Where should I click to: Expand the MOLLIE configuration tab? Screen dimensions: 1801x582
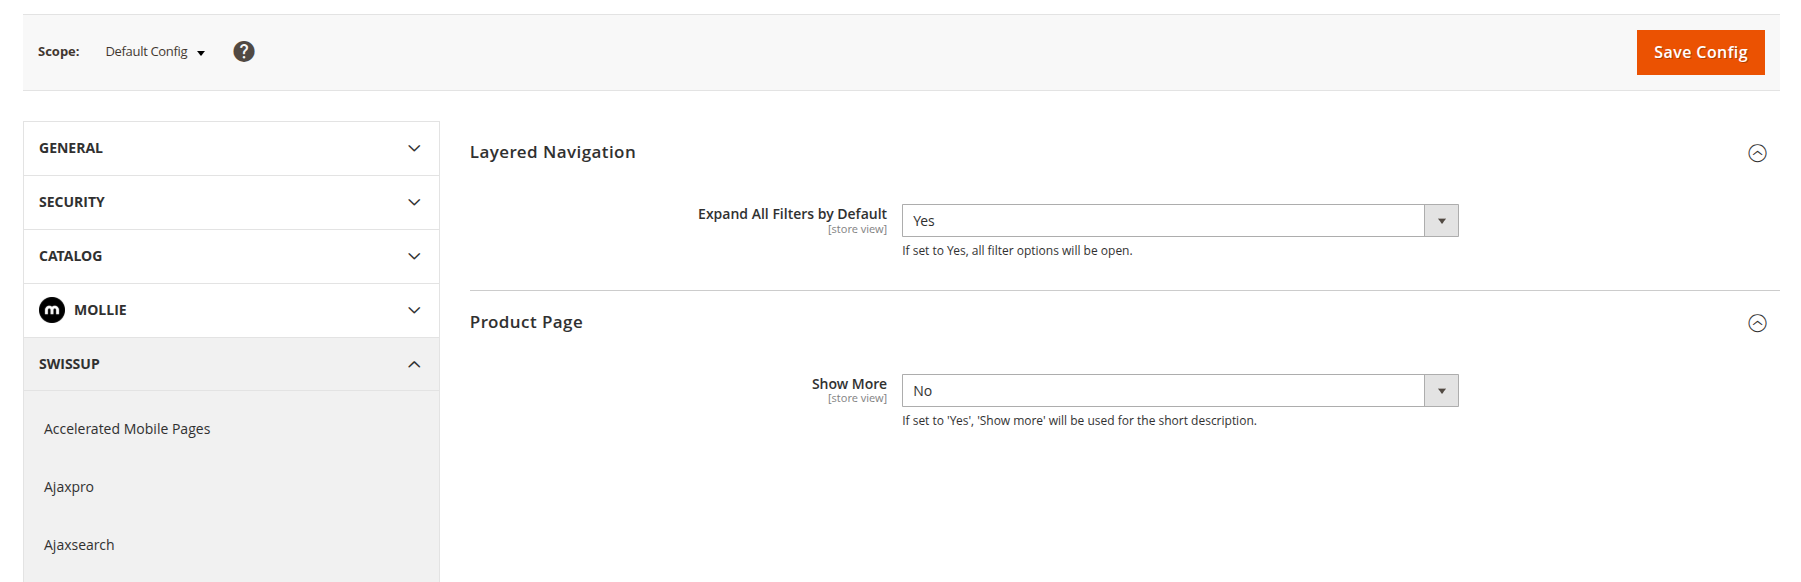click(231, 310)
